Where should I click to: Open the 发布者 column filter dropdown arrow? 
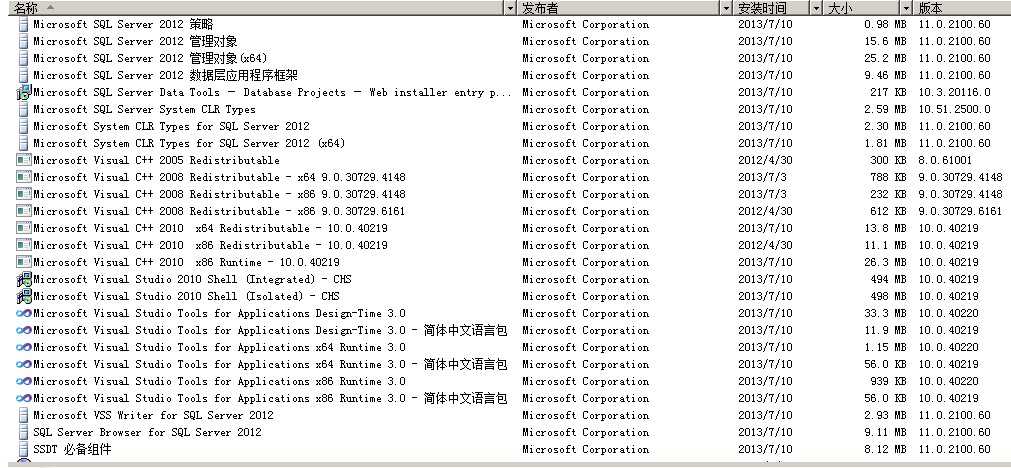[x=727, y=8]
